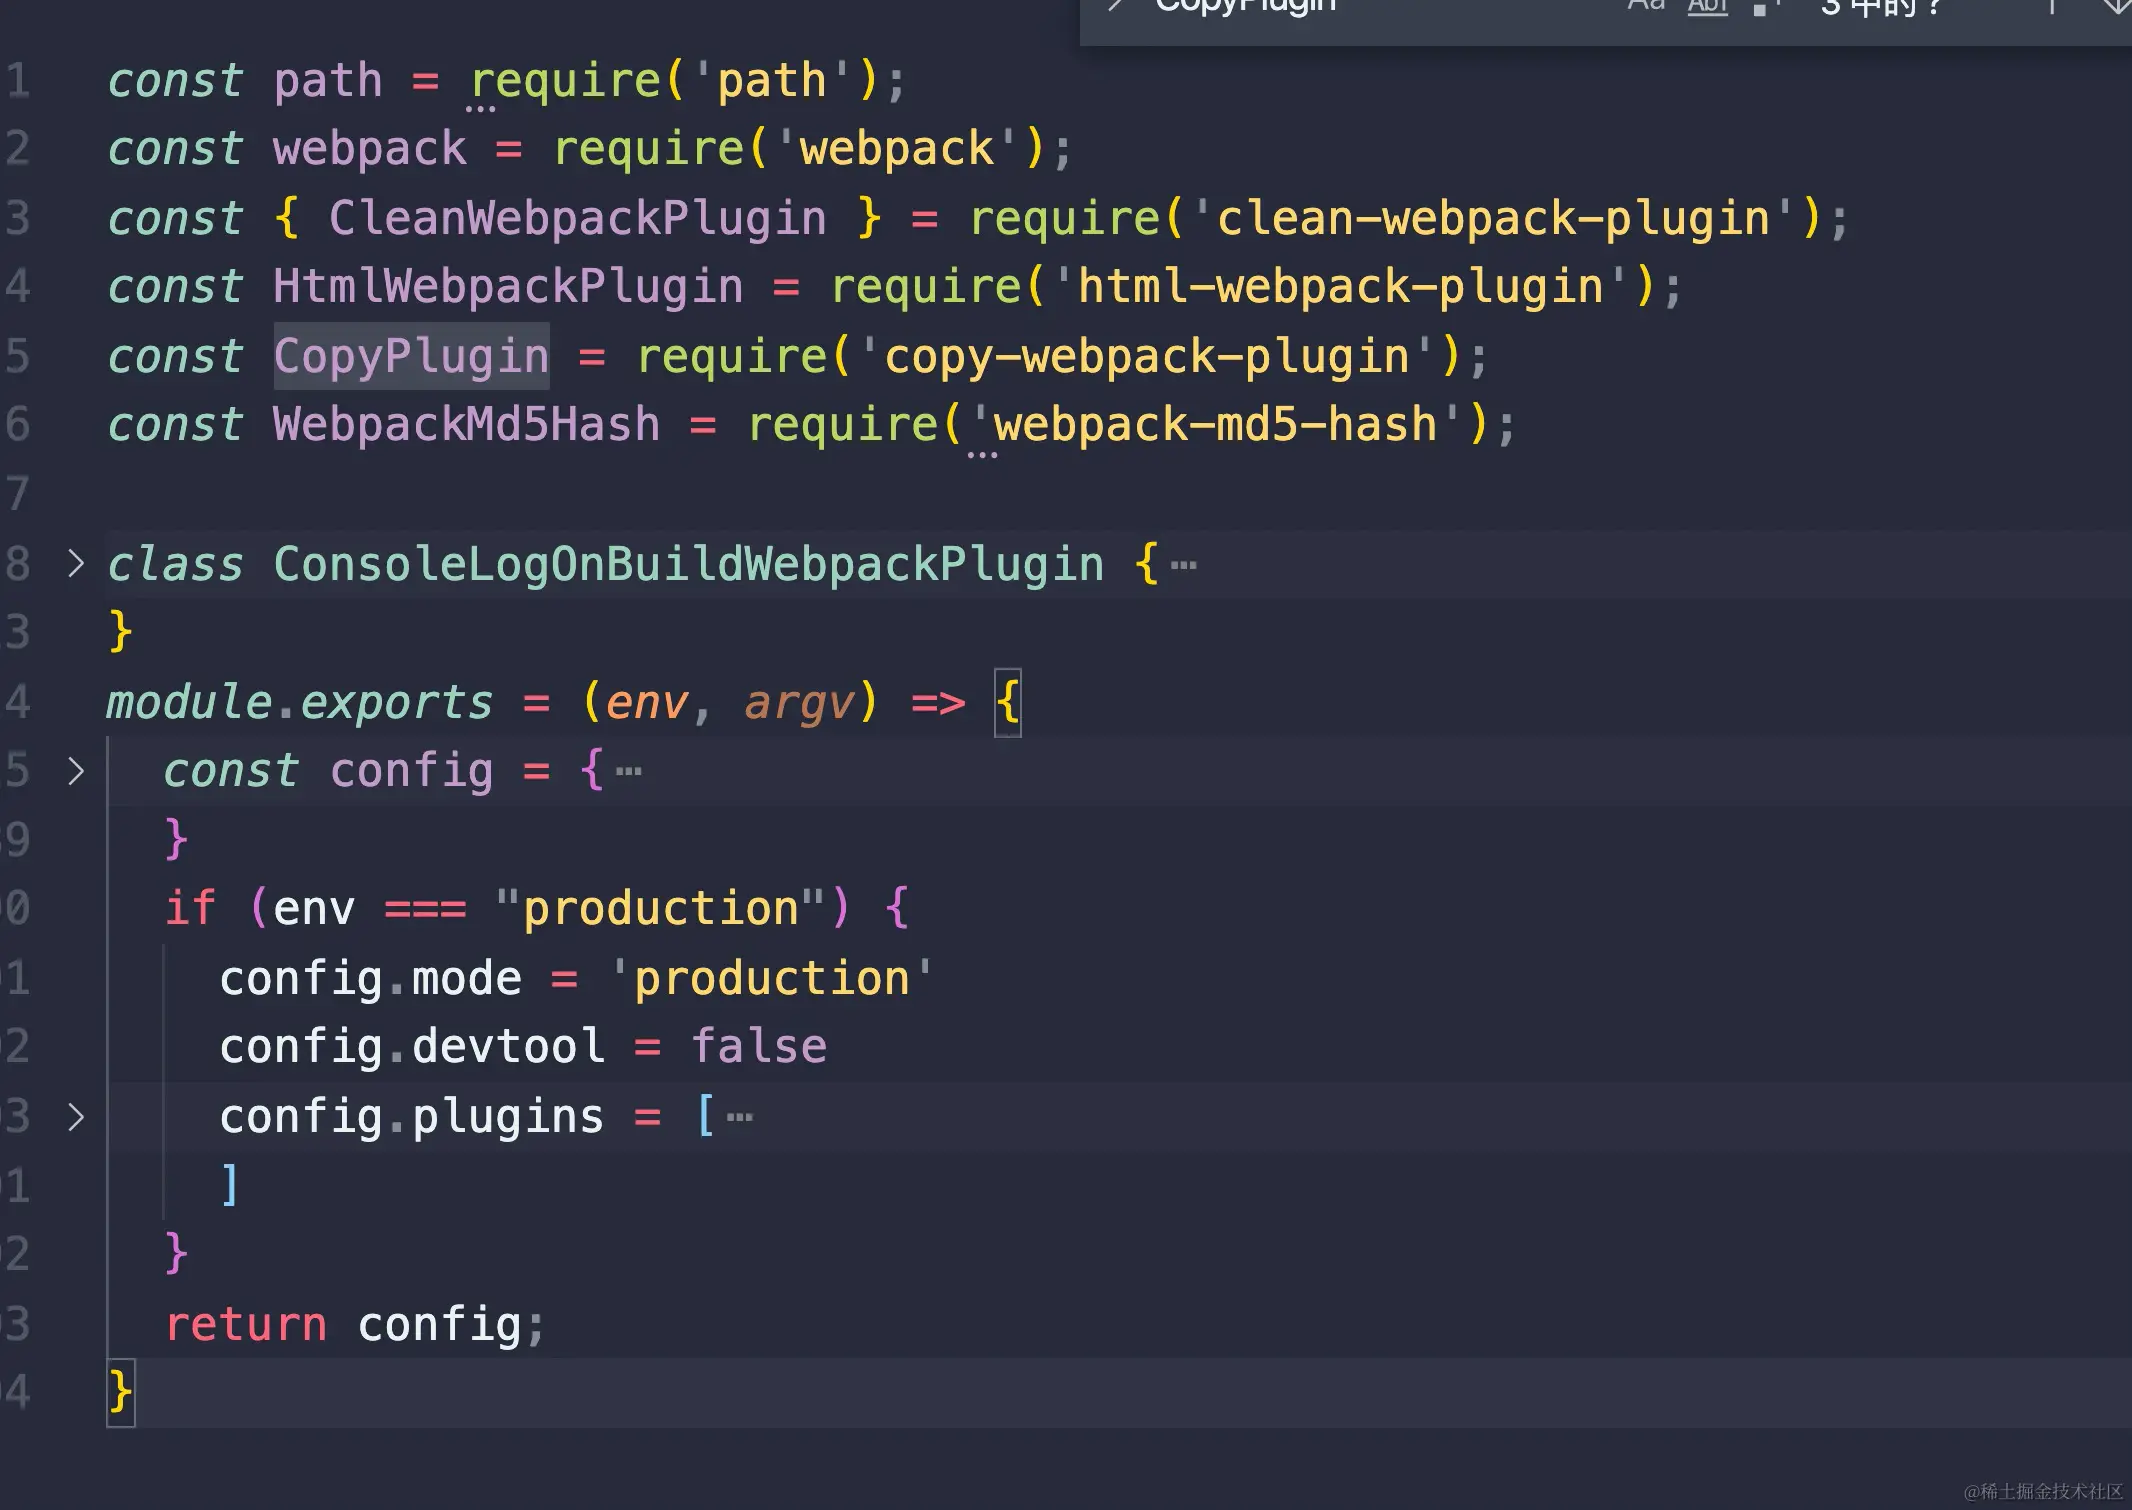This screenshot has width=2132, height=1510.
Task: Click highlighted closing brace at file end
Action: click(121, 1392)
